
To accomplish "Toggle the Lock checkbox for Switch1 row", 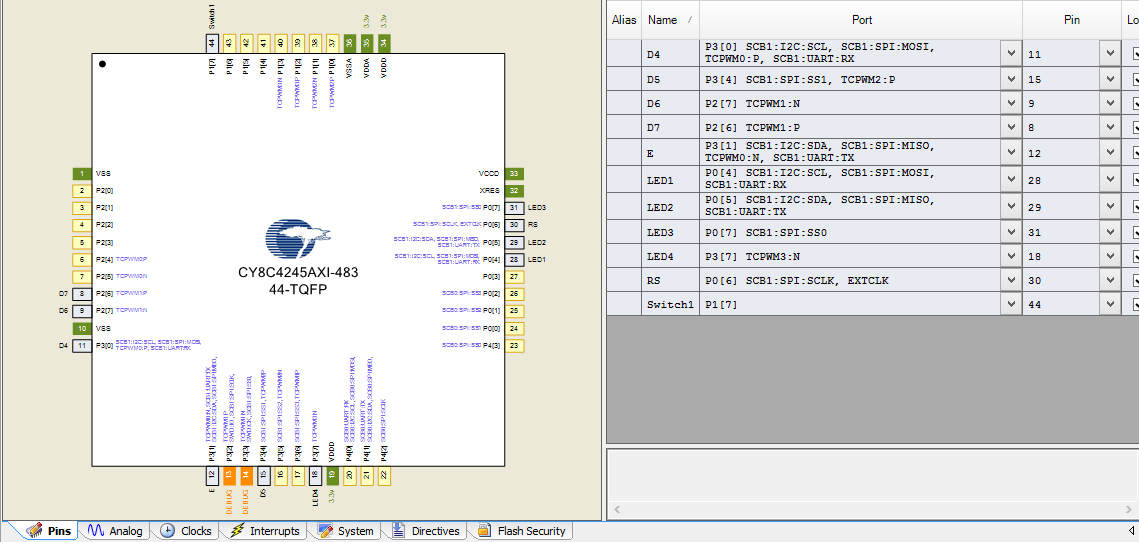I will [1135, 304].
